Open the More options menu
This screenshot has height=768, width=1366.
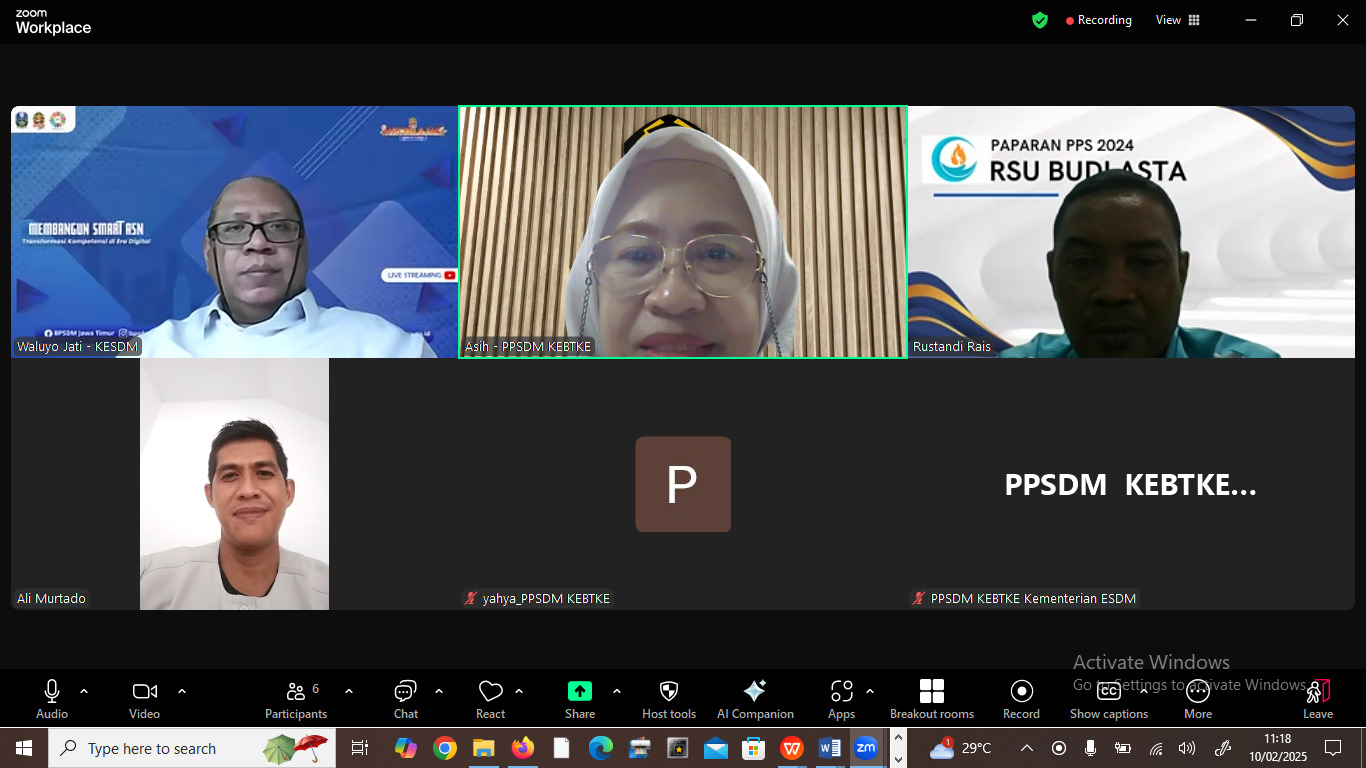[x=1198, y=699]
